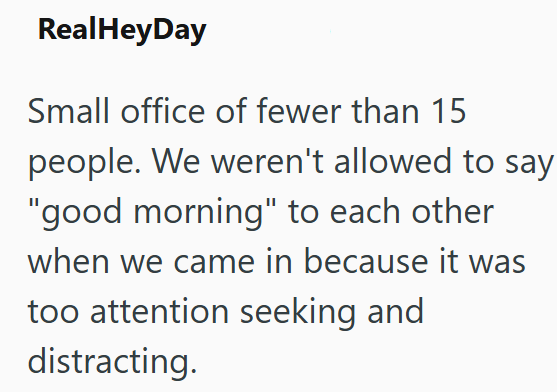Open the RealHeyDay user profile link
Screen dimensions: 557x392
pos(122,31)
